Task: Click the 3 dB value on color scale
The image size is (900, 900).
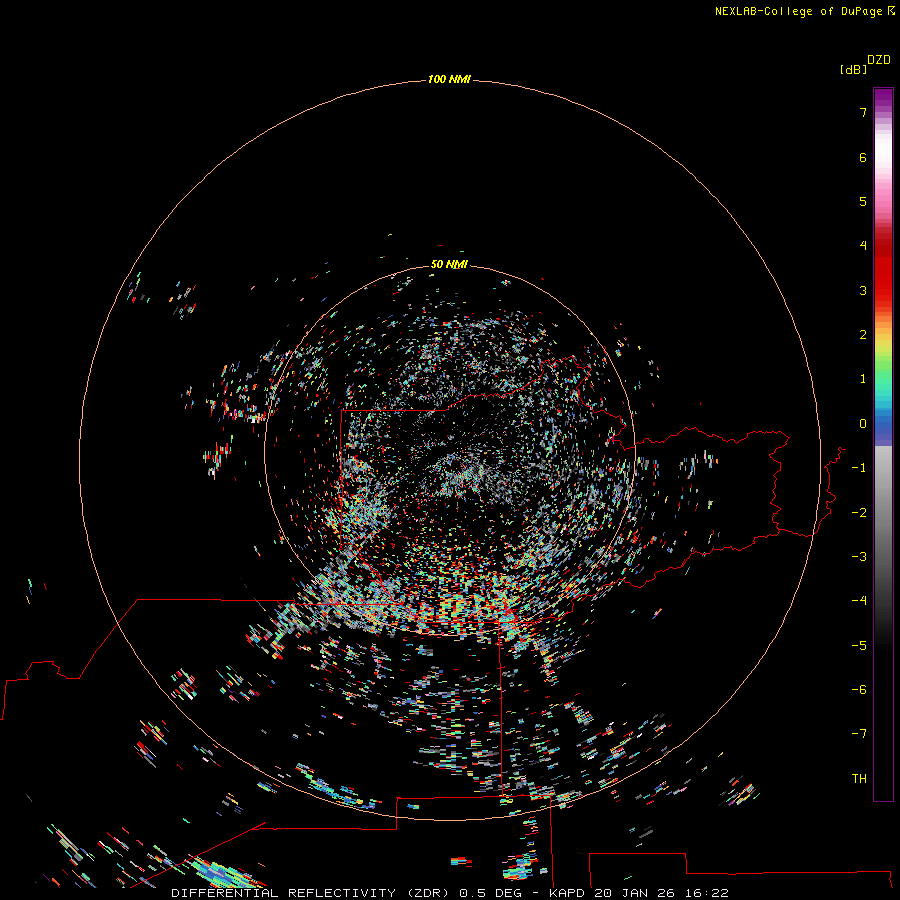Action: [863, 290]
